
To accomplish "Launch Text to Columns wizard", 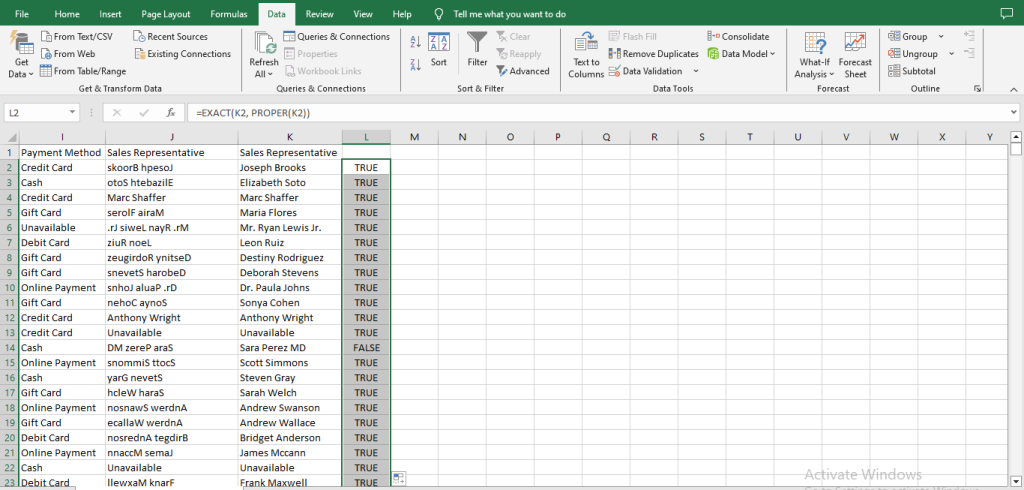I will (586, 56).
